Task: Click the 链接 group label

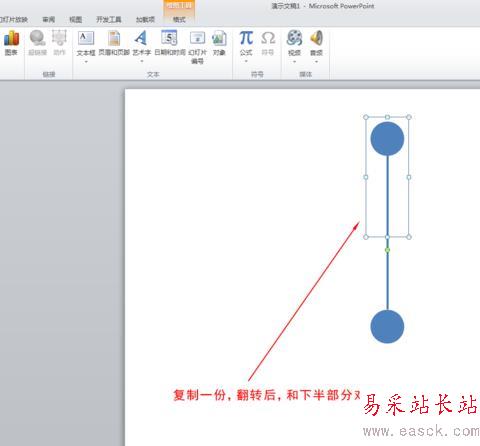Action: point(49,74)
